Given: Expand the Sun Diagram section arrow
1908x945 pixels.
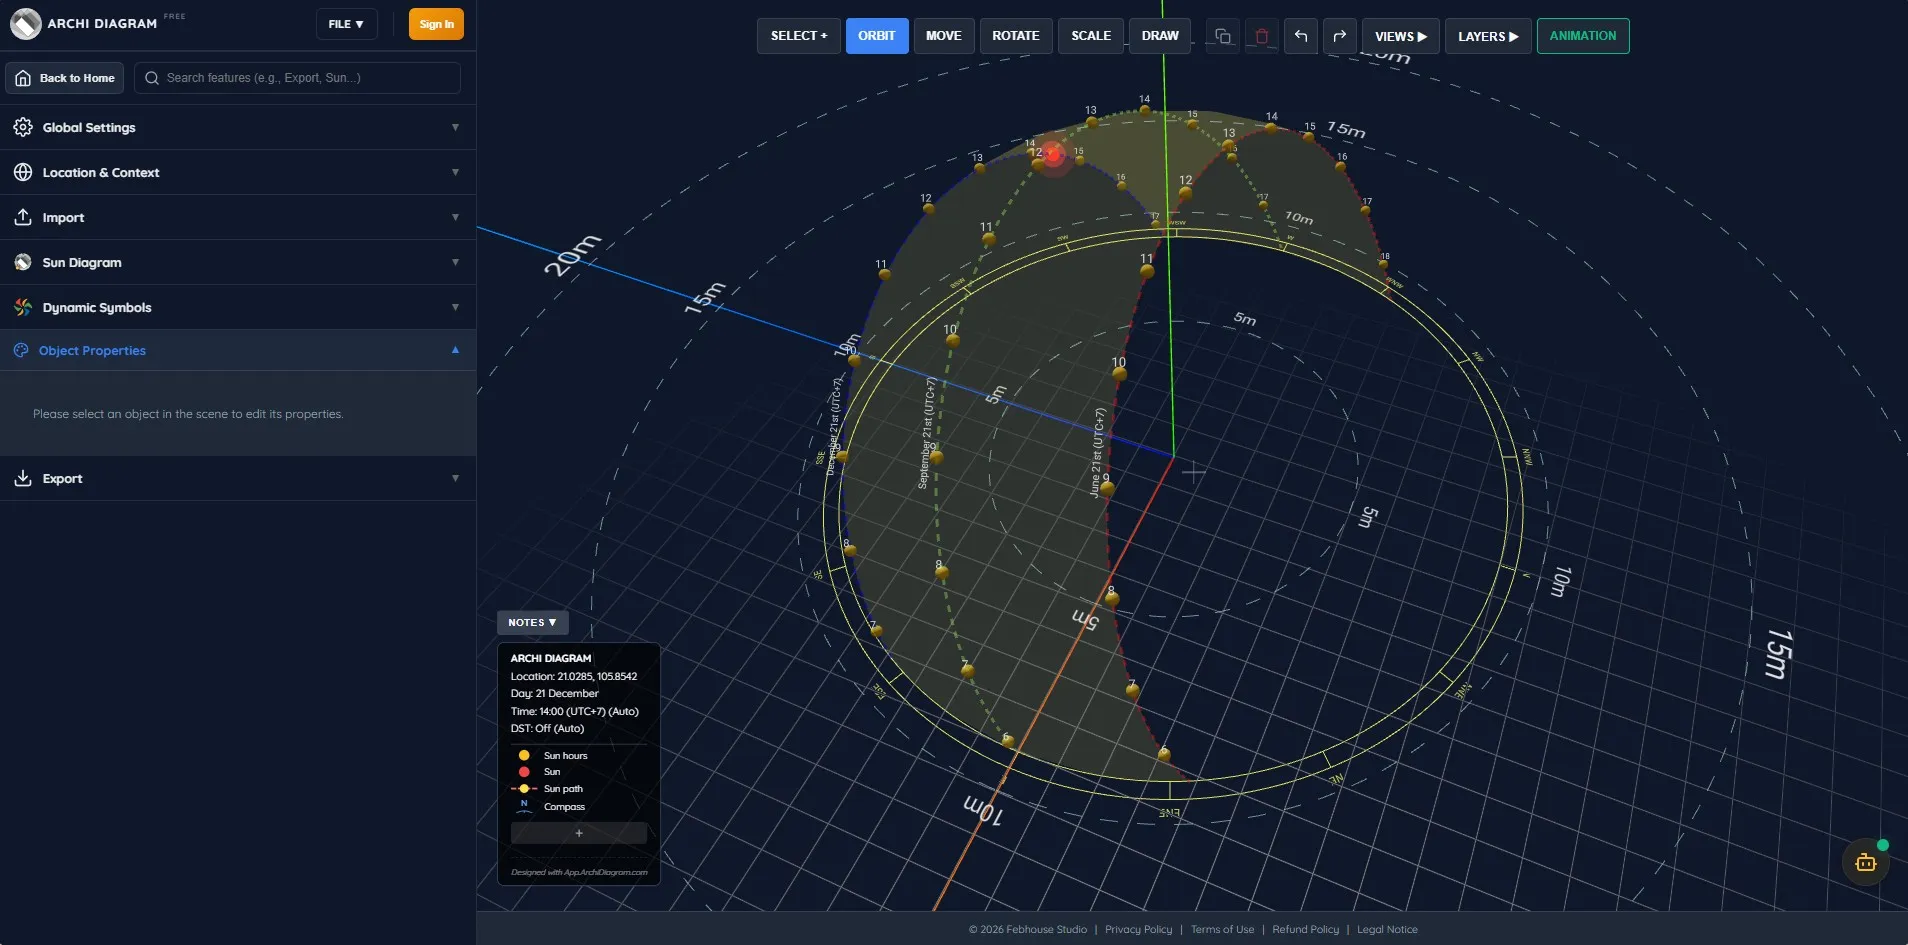Looking at the screenshot, I should tap(455, 262).
